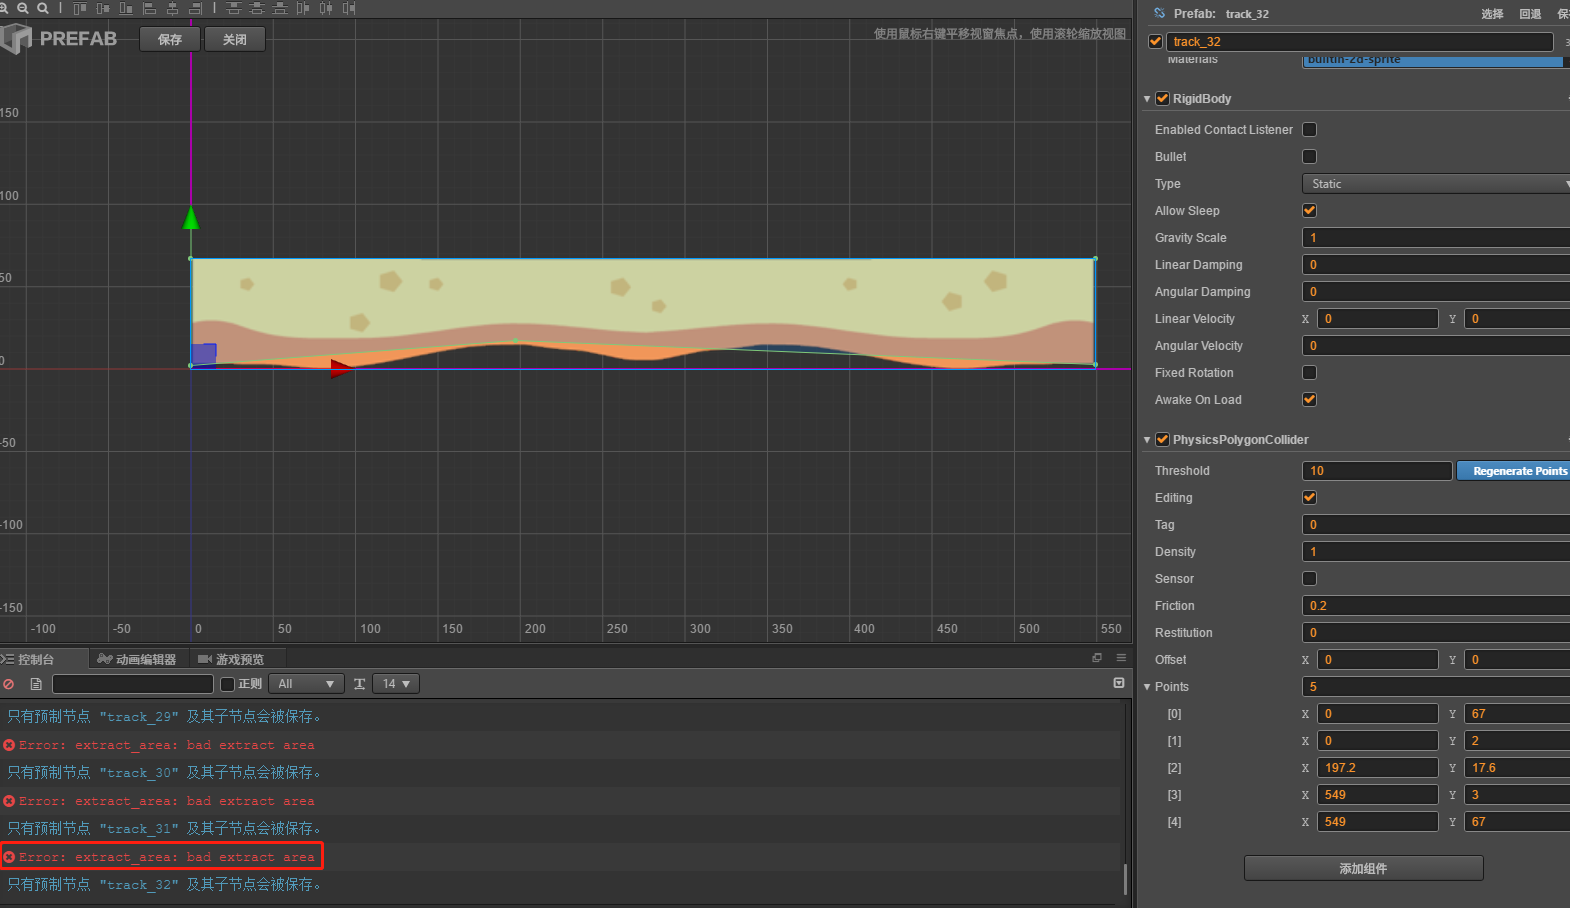Click the collapse console messages icon
The image size is (1570, 908).
[1119, 683]
